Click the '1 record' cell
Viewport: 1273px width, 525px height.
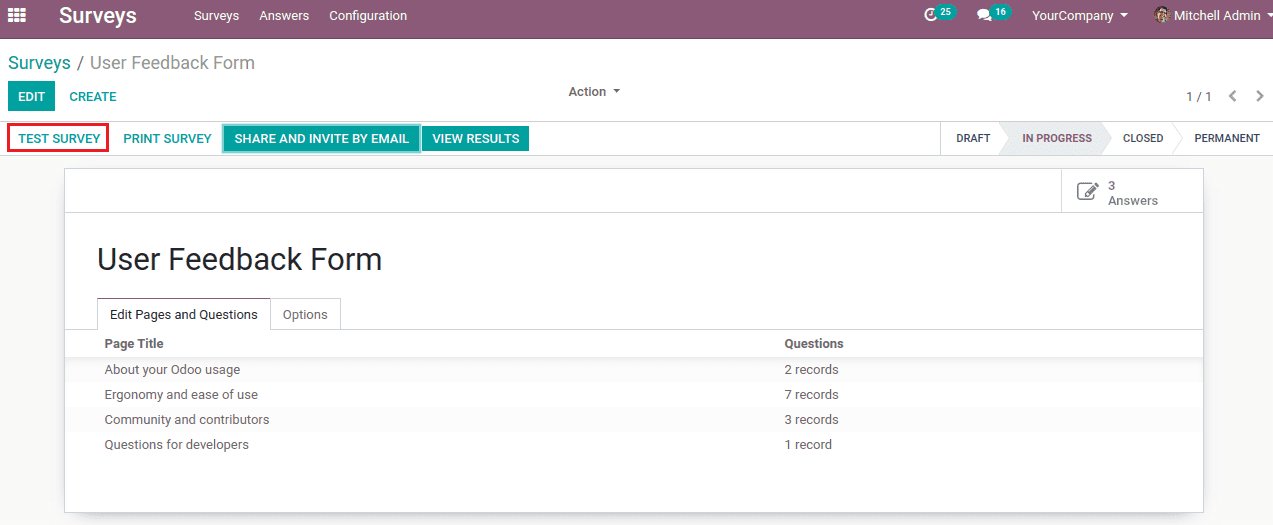point(808,445)
